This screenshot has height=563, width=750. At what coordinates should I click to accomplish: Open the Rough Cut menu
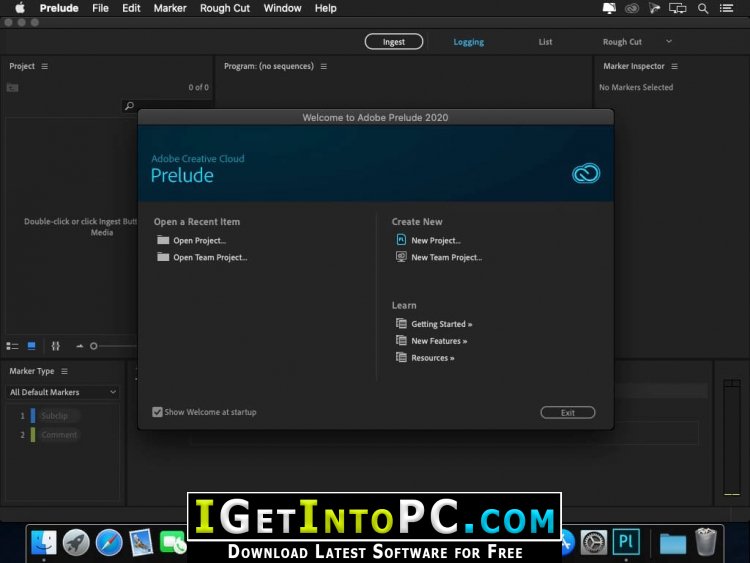tap(225, 8)
